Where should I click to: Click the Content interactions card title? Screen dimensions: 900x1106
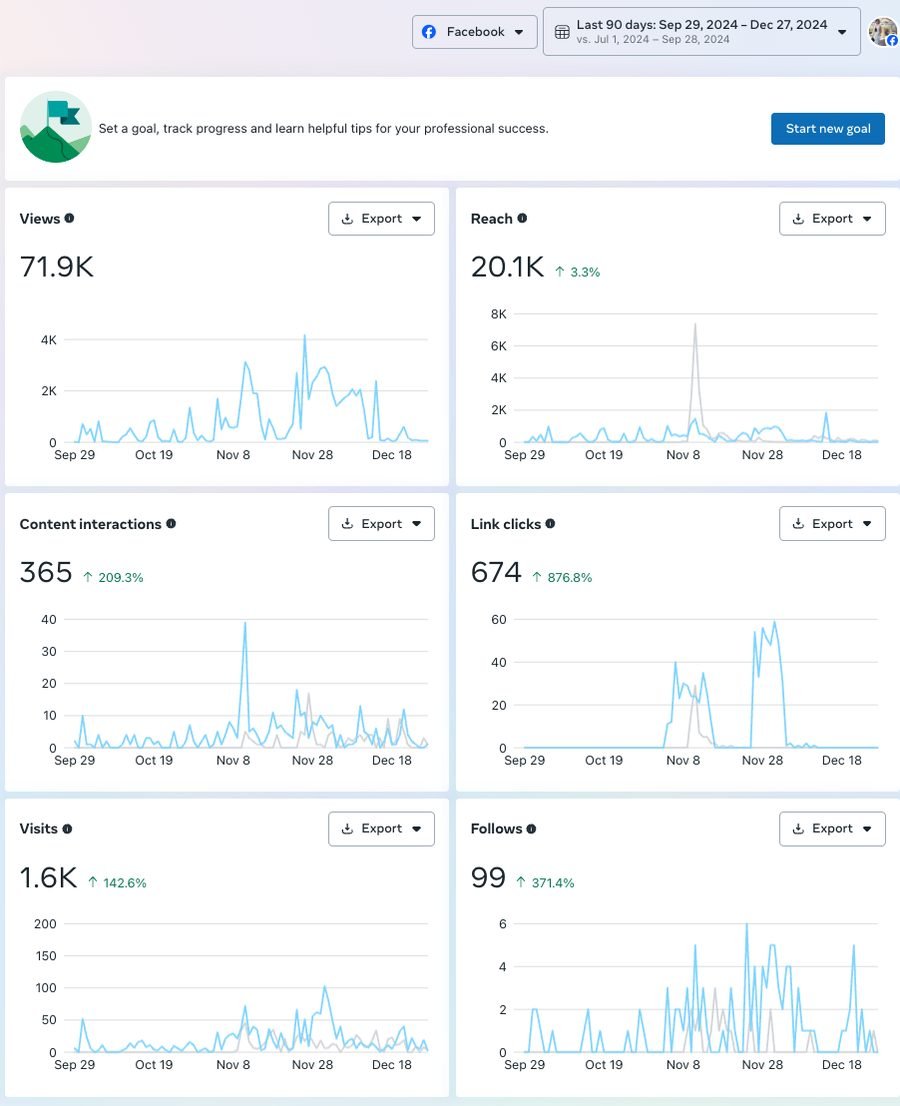[x=90, y=524]
